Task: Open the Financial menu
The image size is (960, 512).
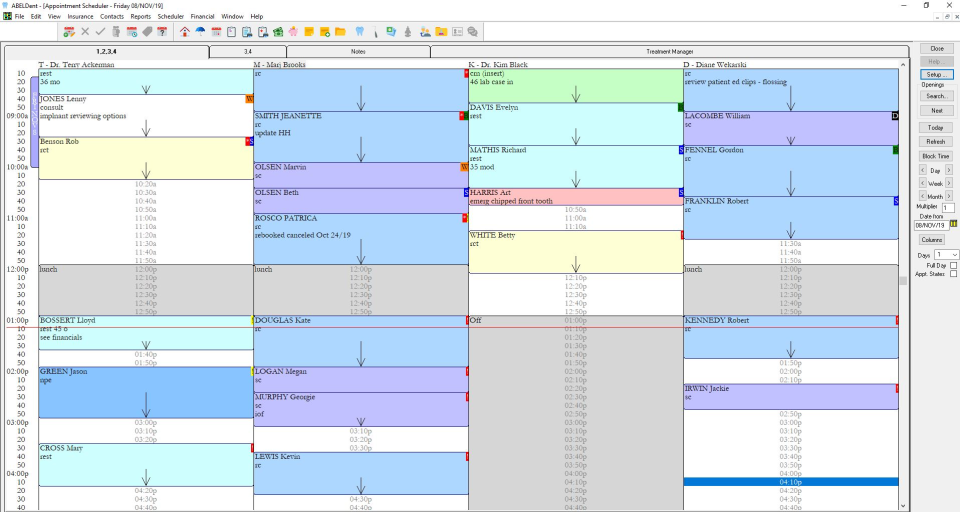Action: tap(202, 17)
